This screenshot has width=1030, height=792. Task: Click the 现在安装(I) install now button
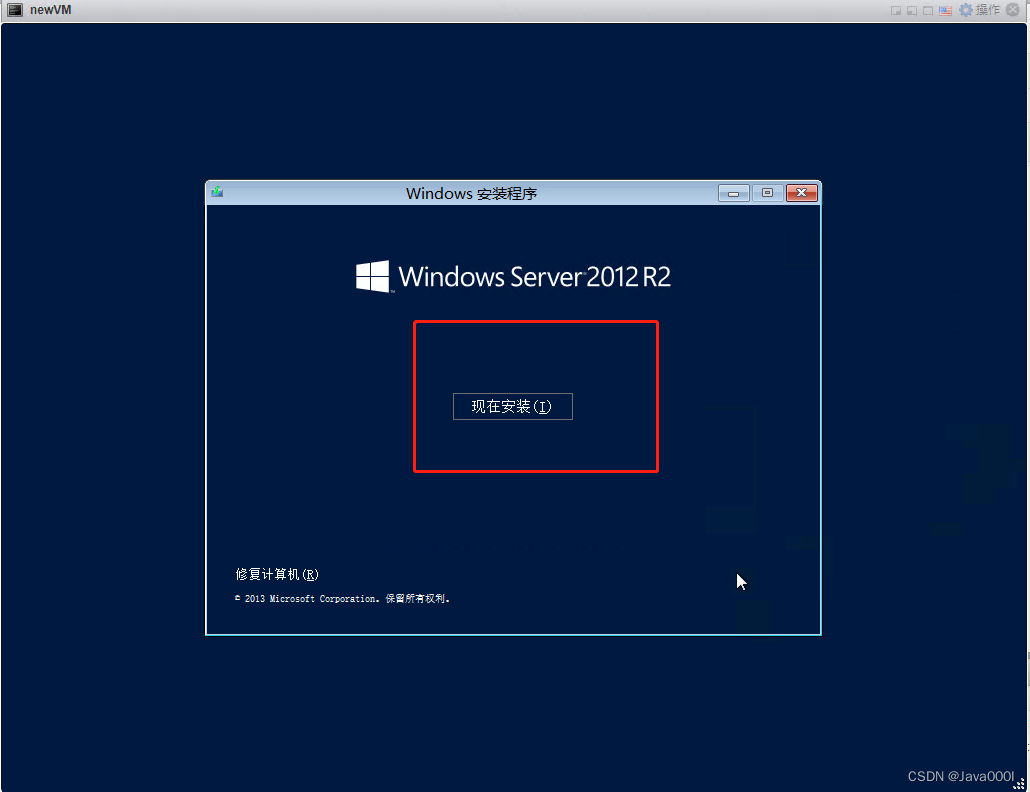tap(512, 407)
